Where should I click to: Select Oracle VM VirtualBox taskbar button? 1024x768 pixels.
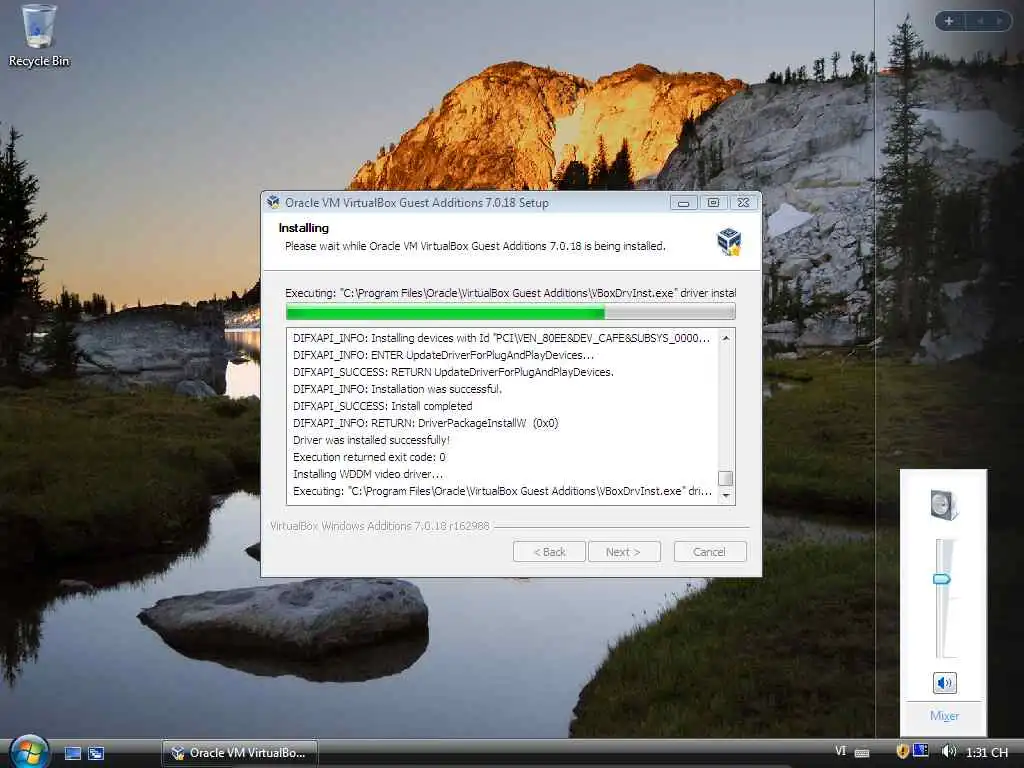click(x=240, y=753)
